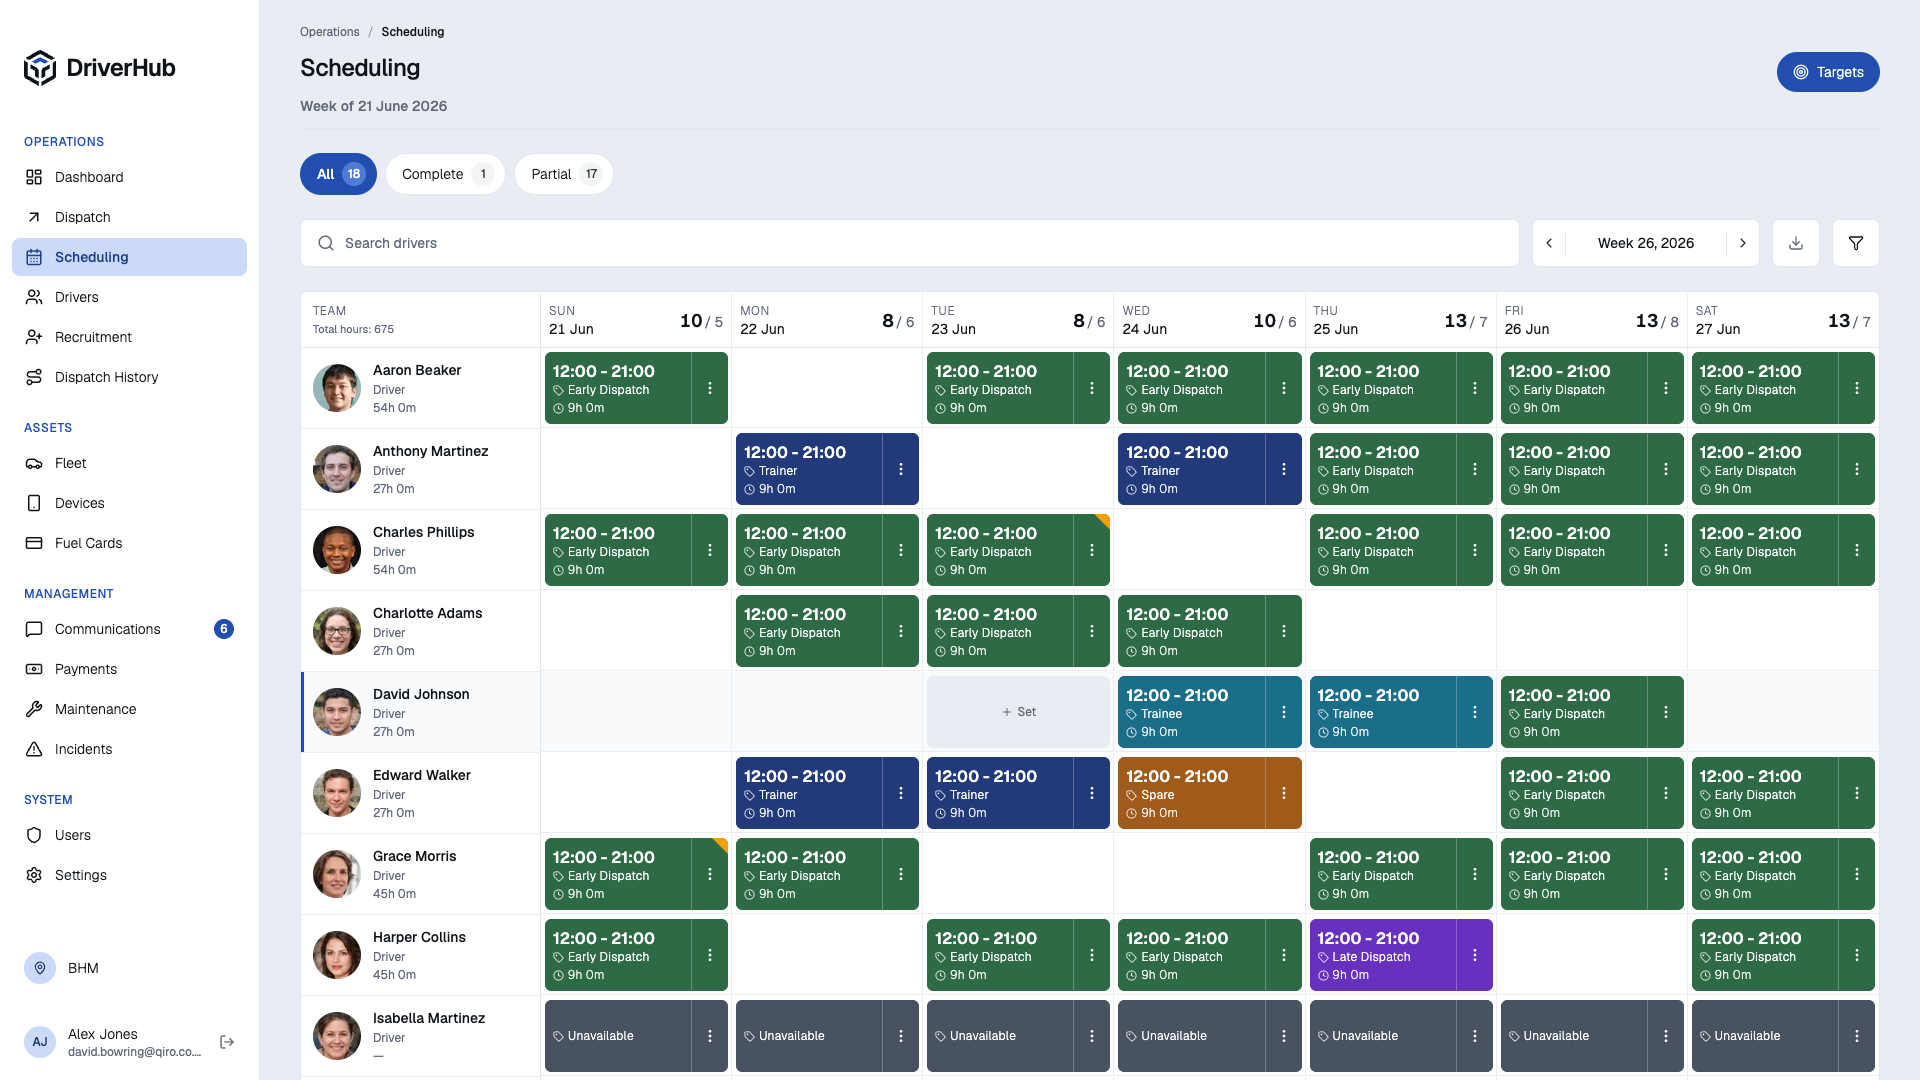The width and height of the screenshot is (1920, 1080).
Task: Open menu on Anthony Martinez's Monday Trainer shift
Action: [900, 469]
